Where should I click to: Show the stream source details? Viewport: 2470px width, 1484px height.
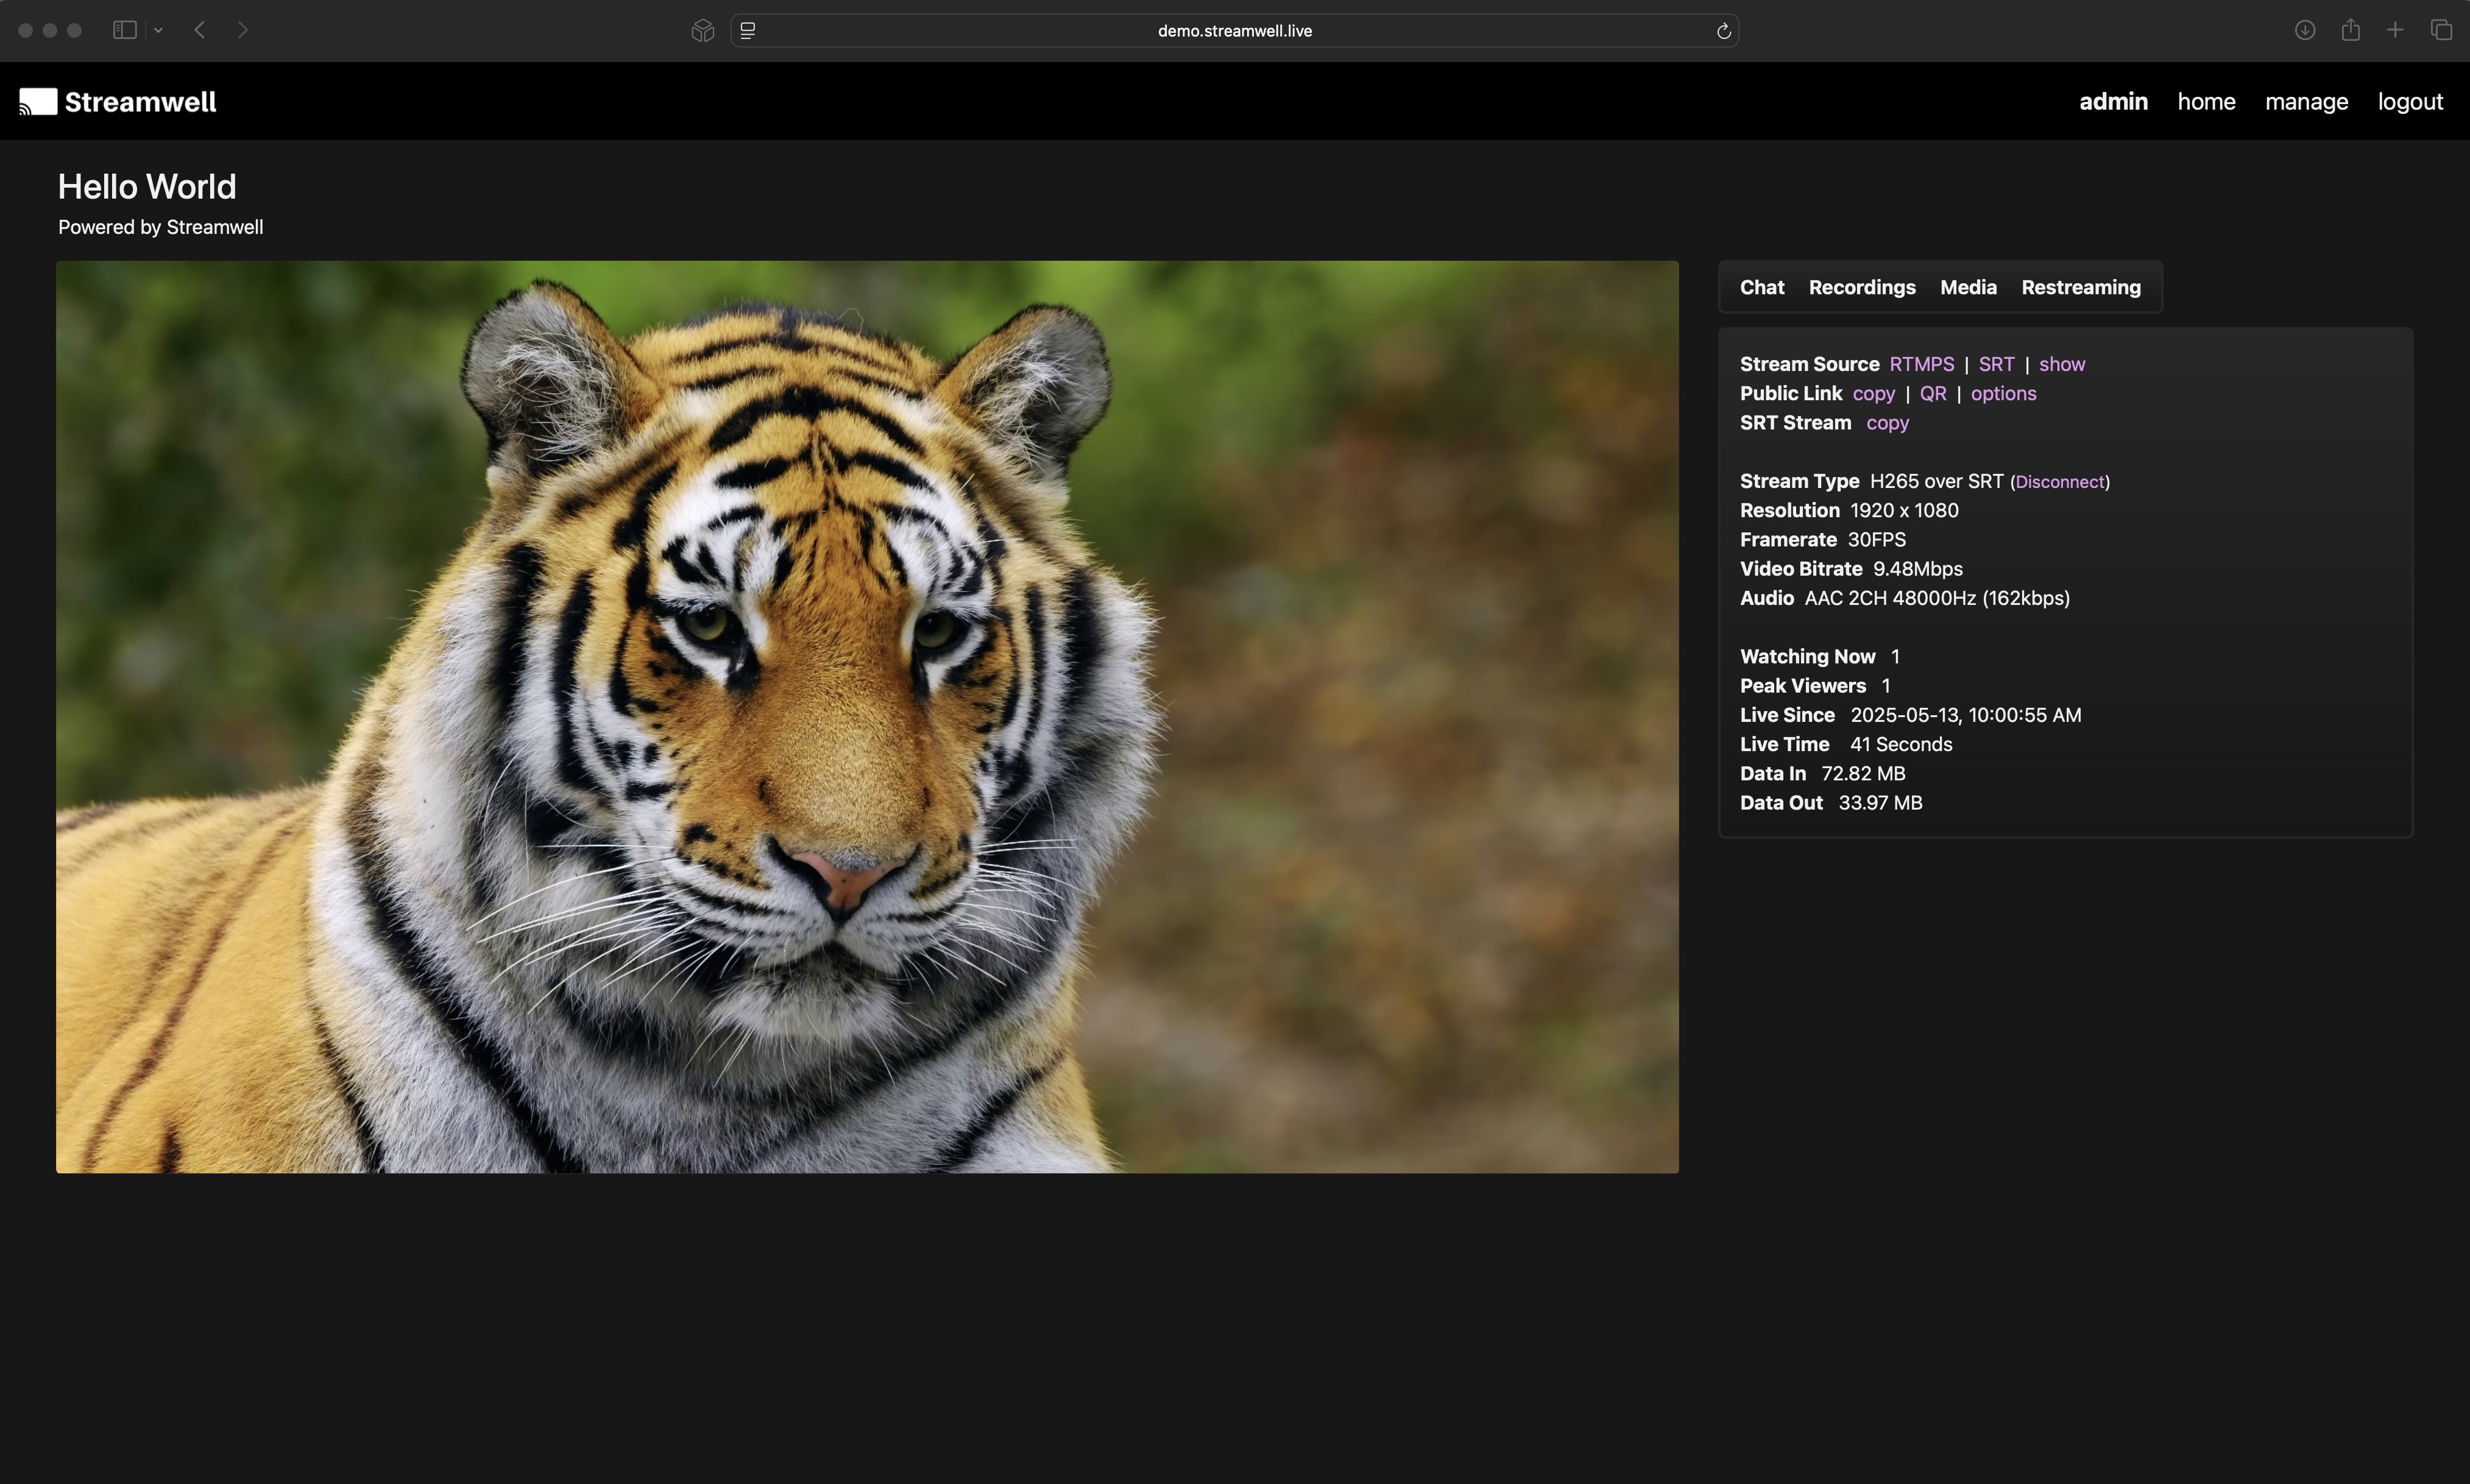point(2061,364)
